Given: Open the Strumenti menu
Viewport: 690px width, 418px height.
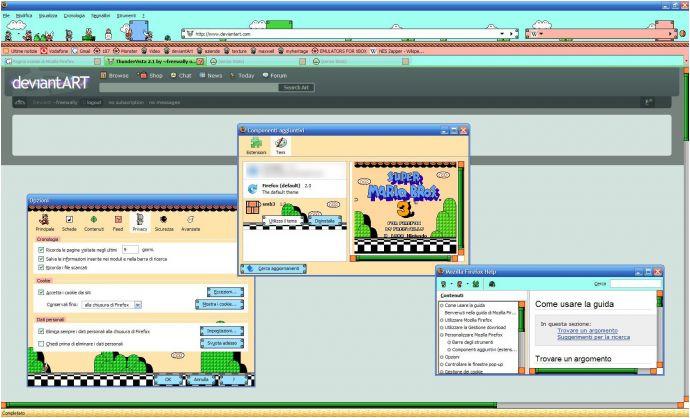Looking at the screenshot, I should pos(126,15).
